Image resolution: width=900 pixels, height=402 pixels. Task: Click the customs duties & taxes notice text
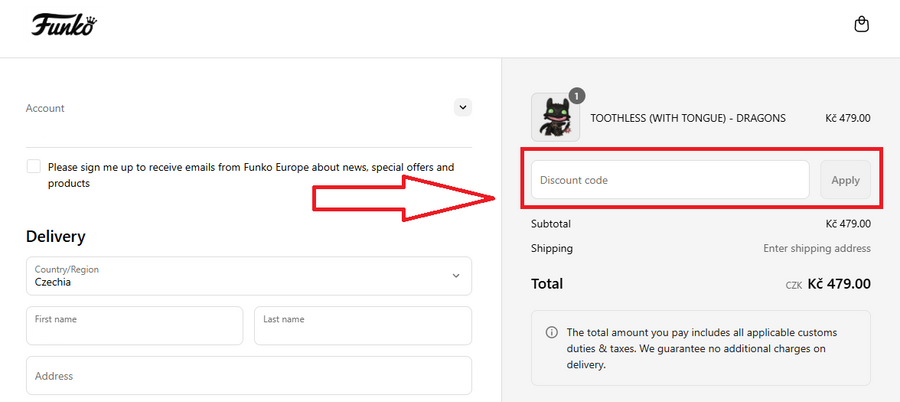[704, 348]
